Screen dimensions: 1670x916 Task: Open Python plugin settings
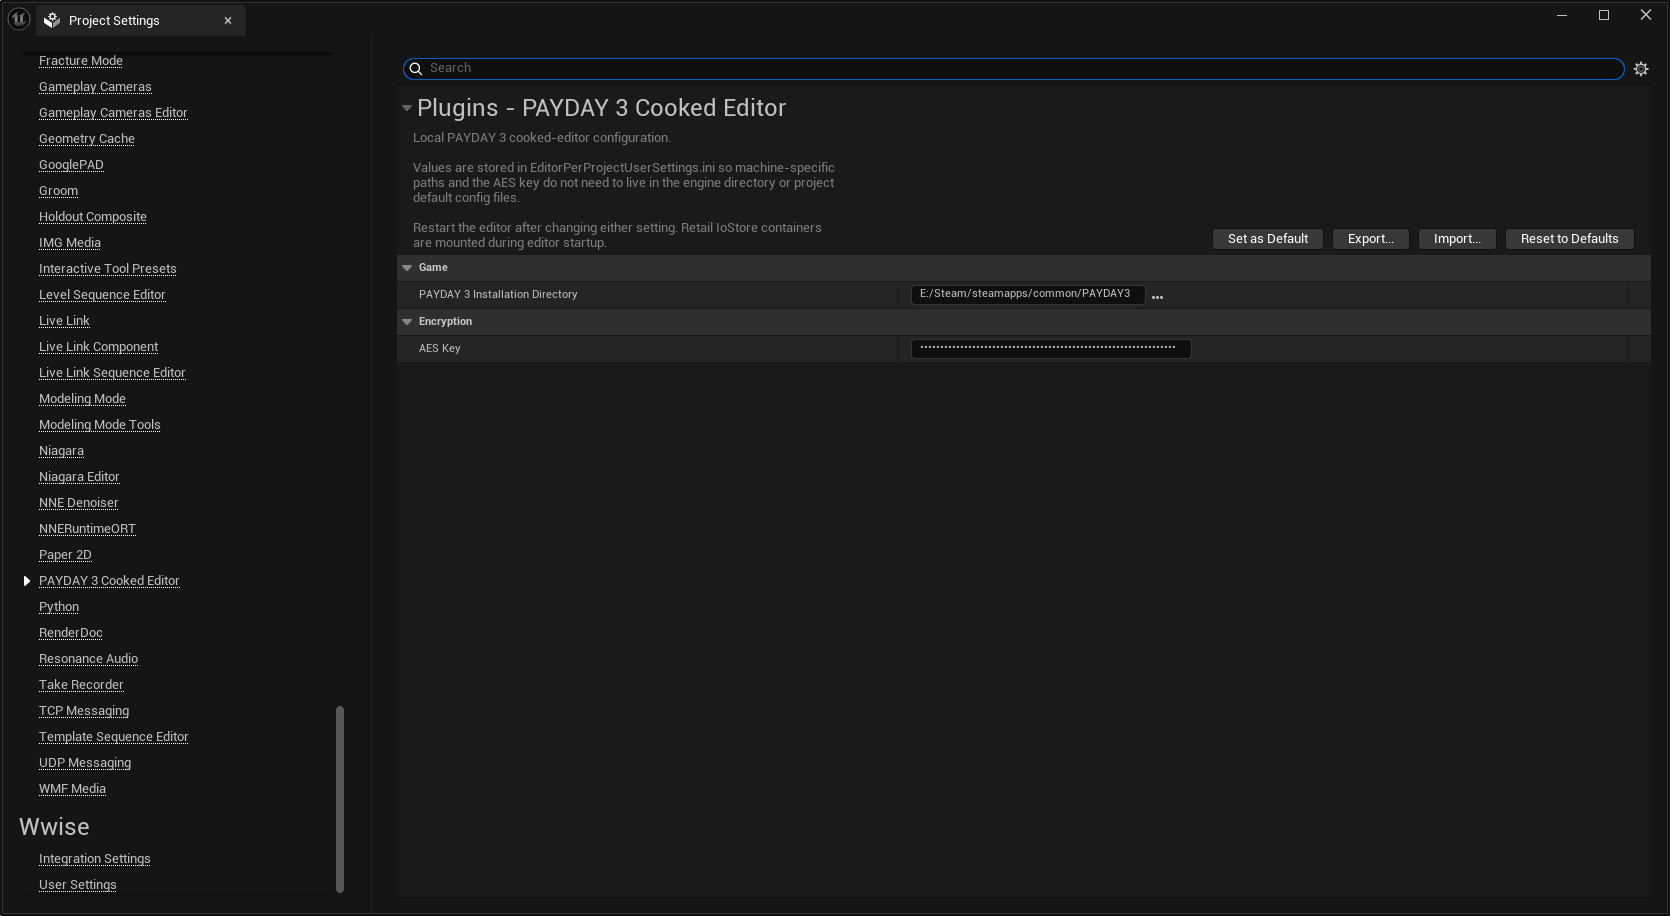click(x=59, y=607)
